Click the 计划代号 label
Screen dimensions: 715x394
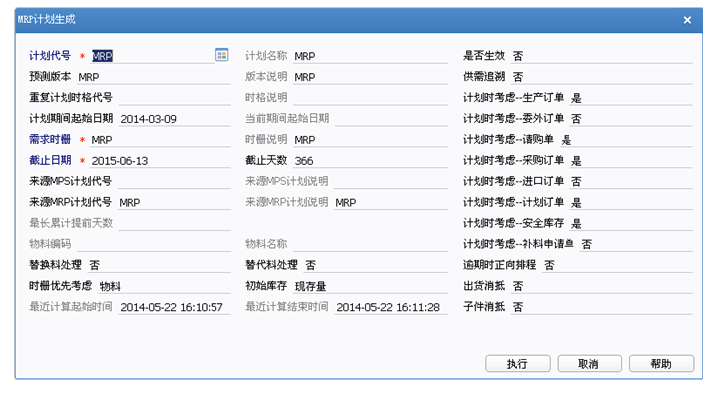[x=50, y=56]
